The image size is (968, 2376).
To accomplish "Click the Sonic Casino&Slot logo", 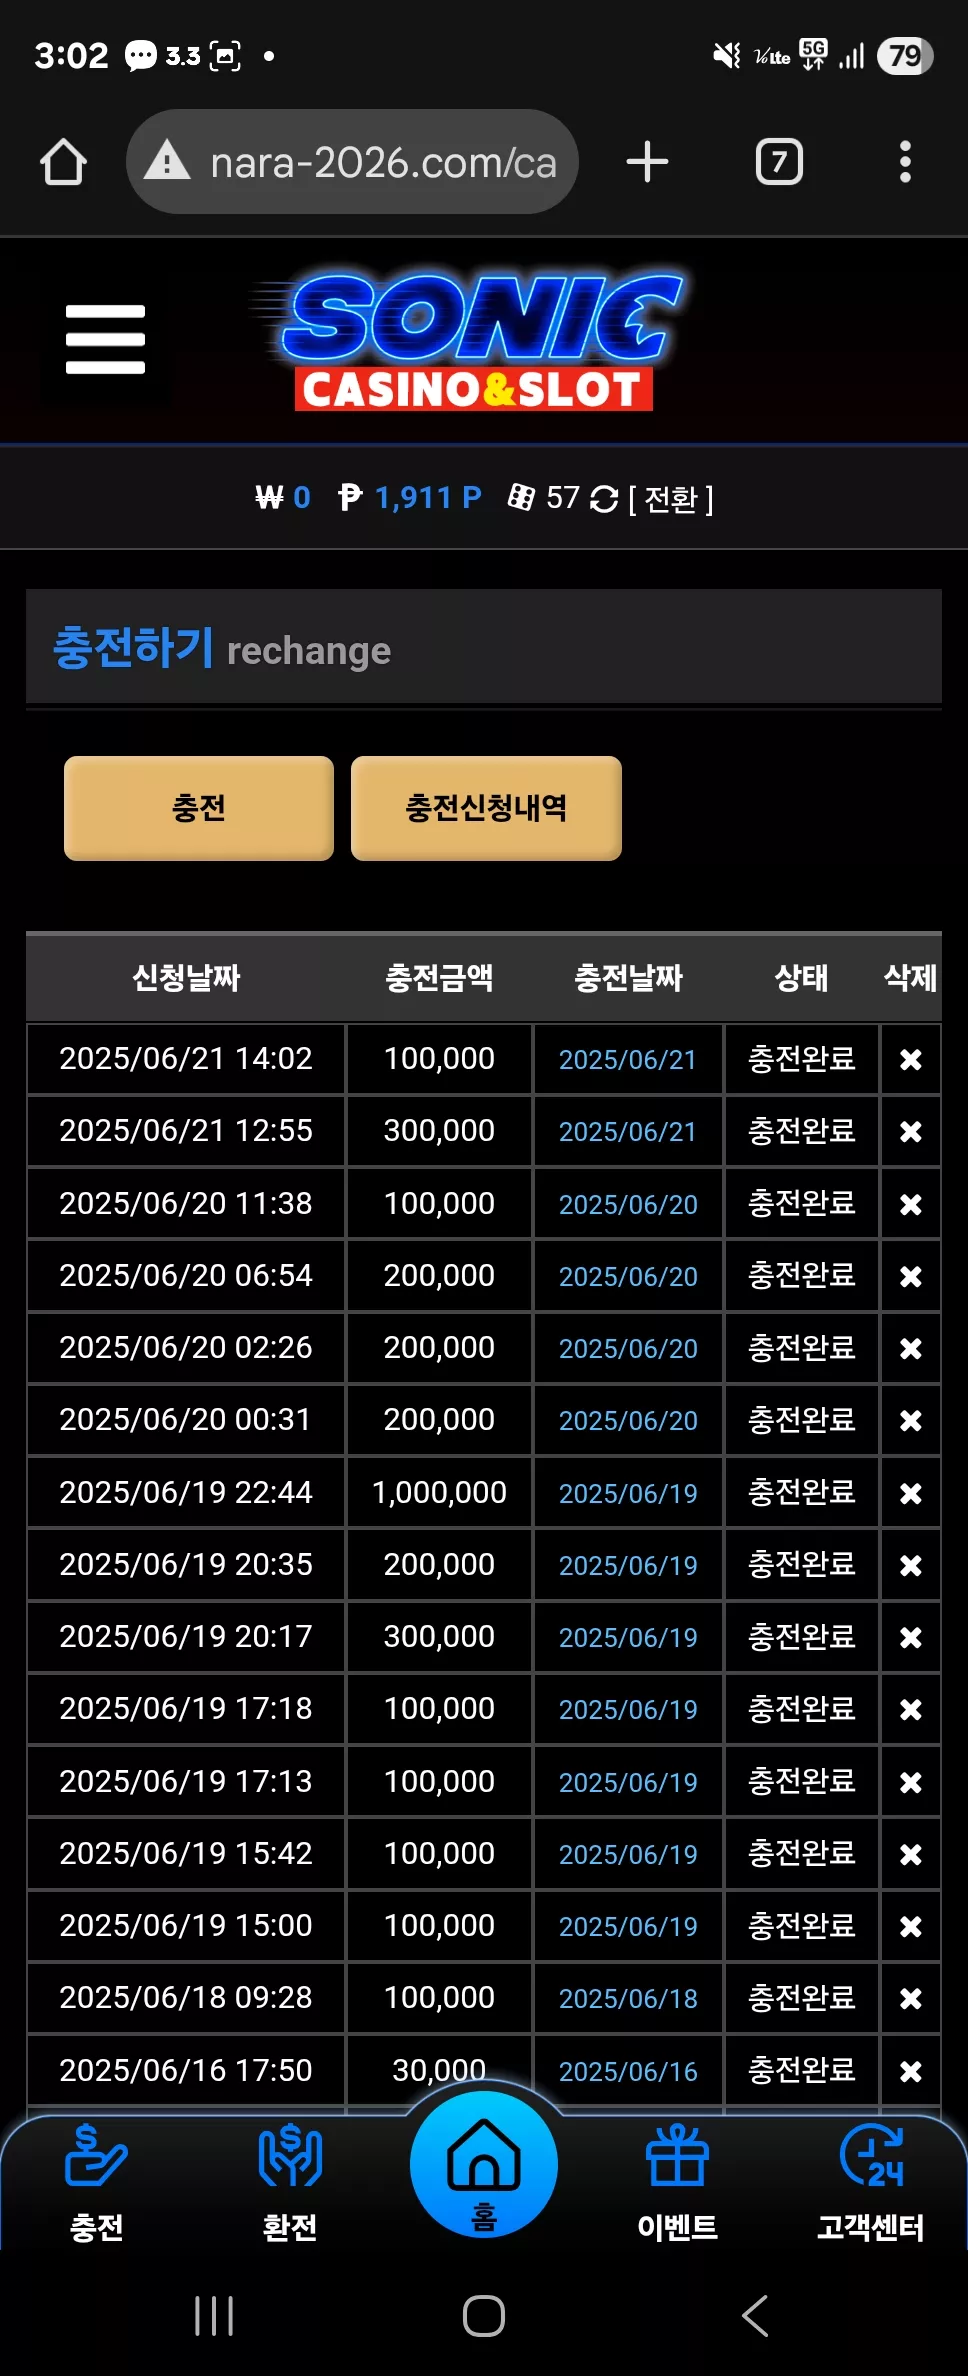I will point(470,341).
